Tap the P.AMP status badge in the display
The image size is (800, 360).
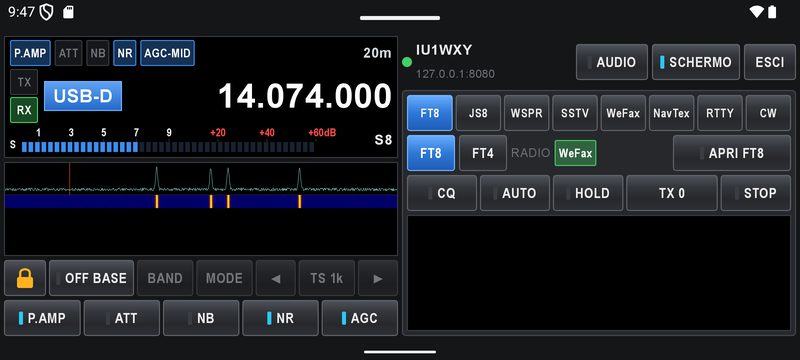[30, 53]
